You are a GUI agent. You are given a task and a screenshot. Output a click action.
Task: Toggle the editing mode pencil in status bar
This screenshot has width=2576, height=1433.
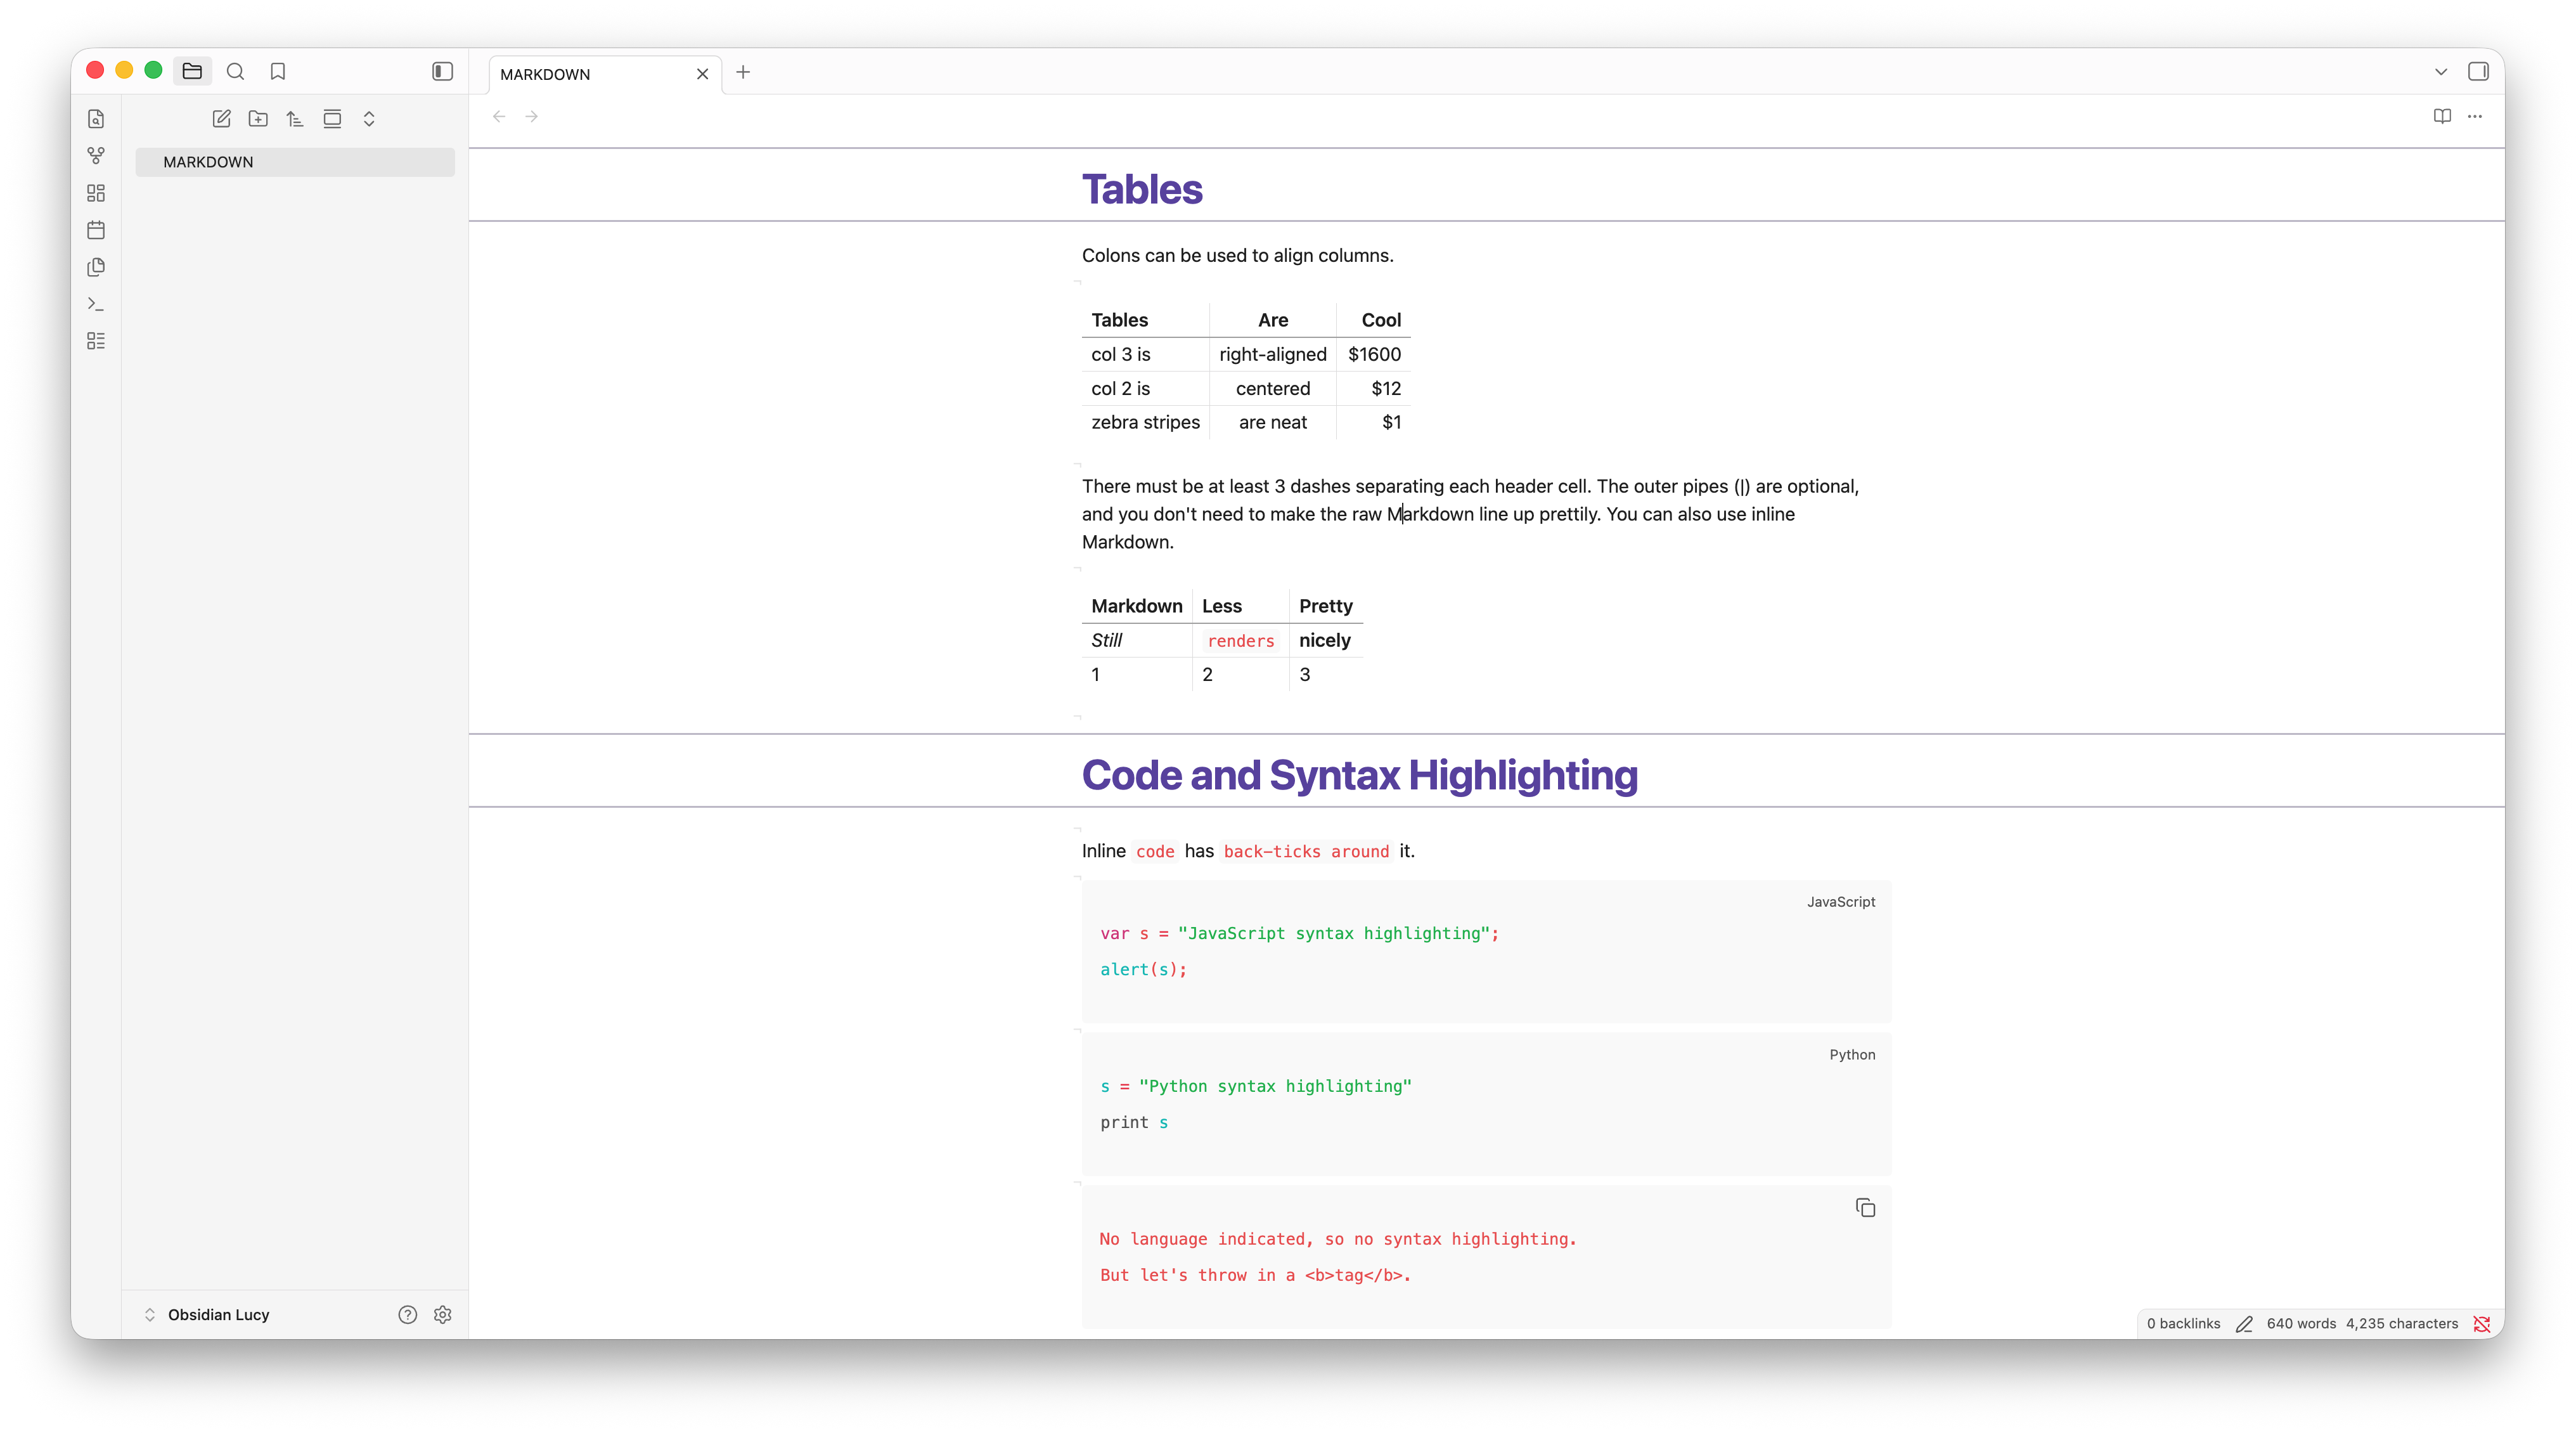(2244, 1323)
